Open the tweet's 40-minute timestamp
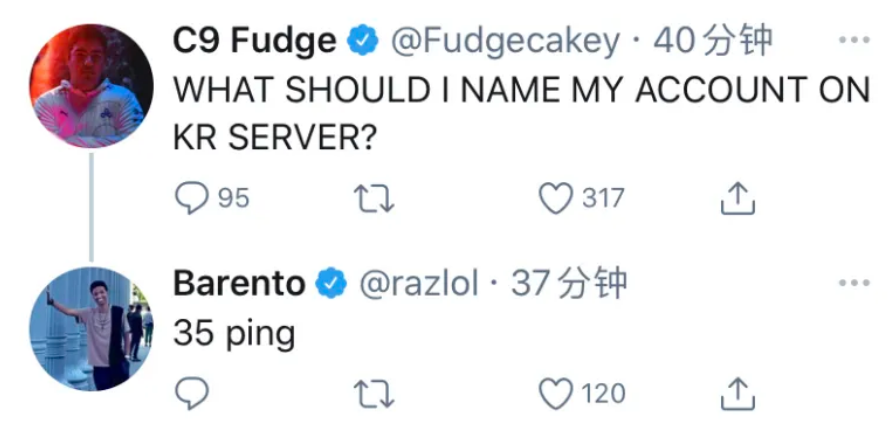The width and height of the screenshot is (891, 425). tap(712, 41)
